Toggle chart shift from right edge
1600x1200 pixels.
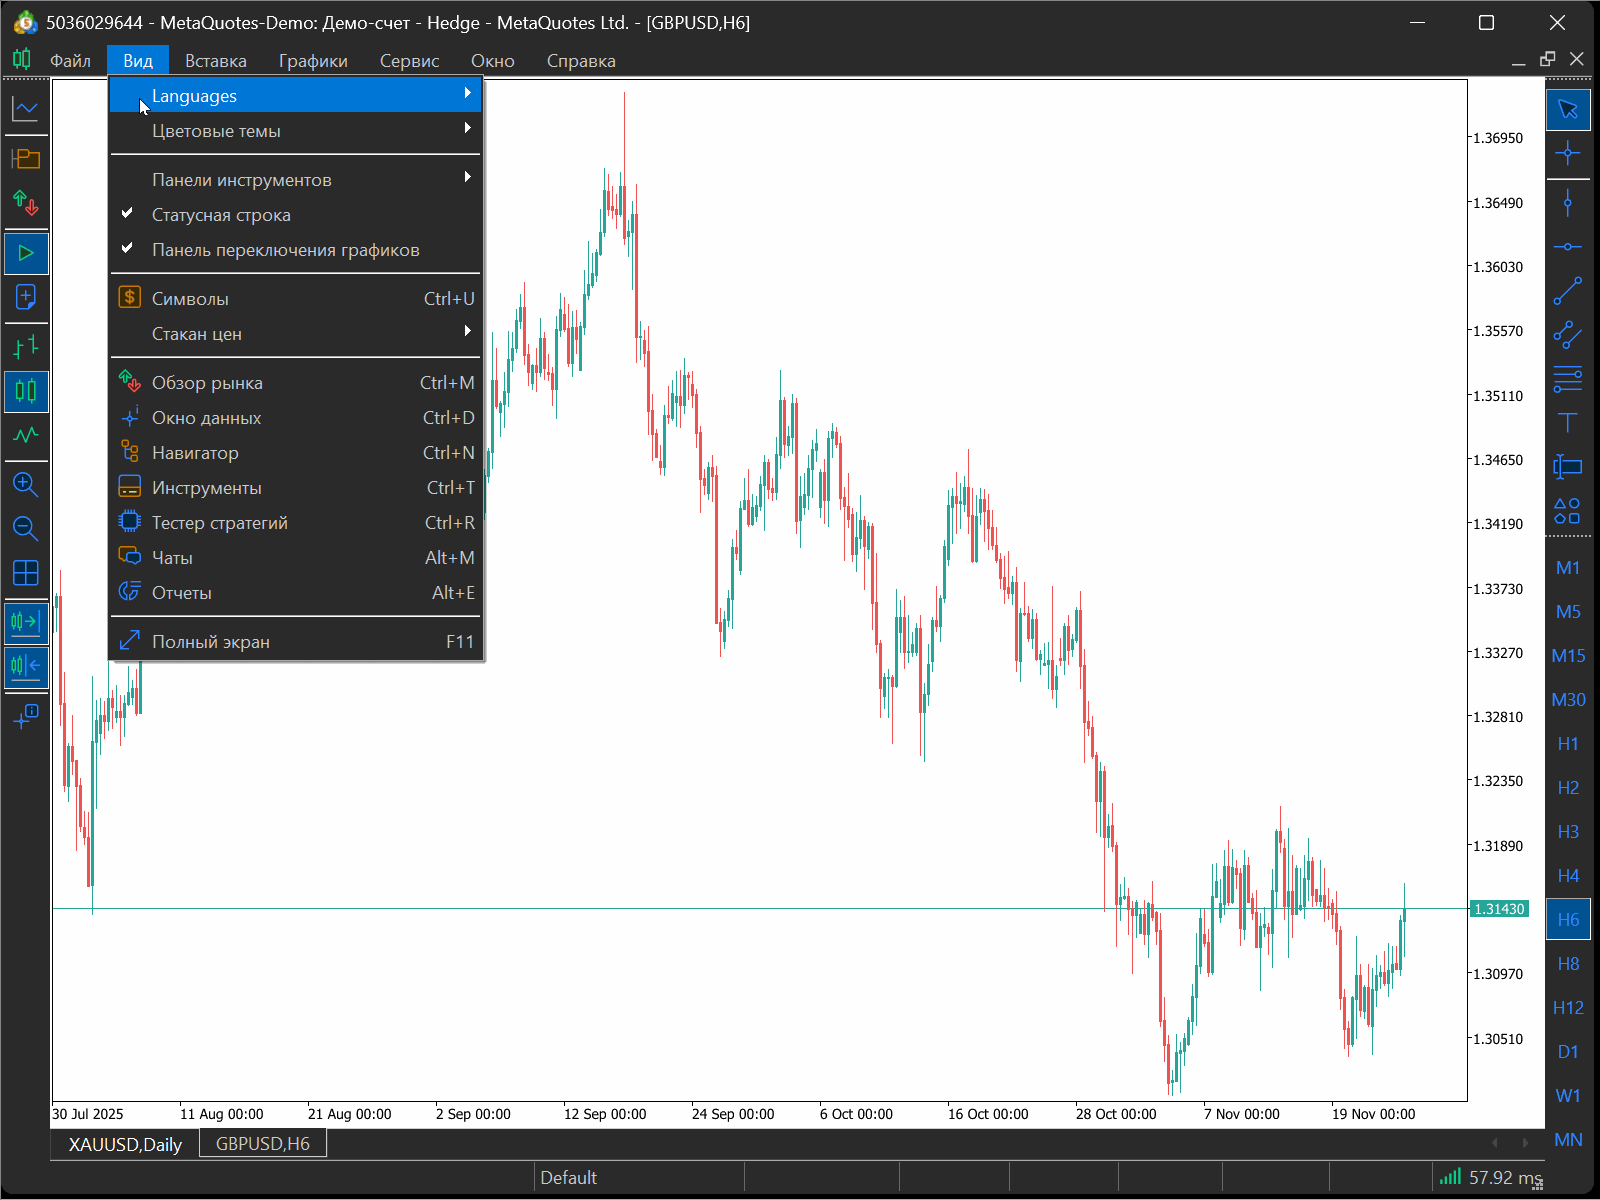26,666
